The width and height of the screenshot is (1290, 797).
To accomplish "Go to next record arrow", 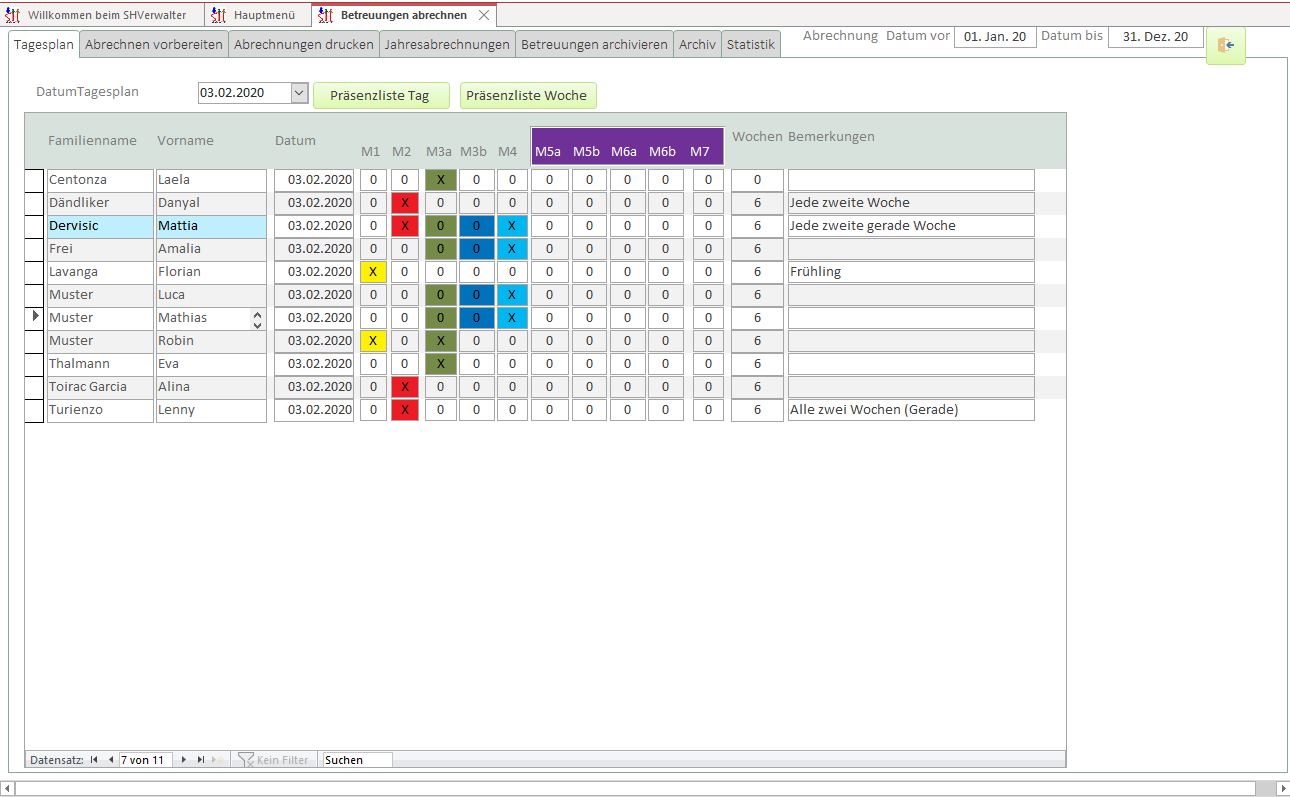I will tap(184, 760).
